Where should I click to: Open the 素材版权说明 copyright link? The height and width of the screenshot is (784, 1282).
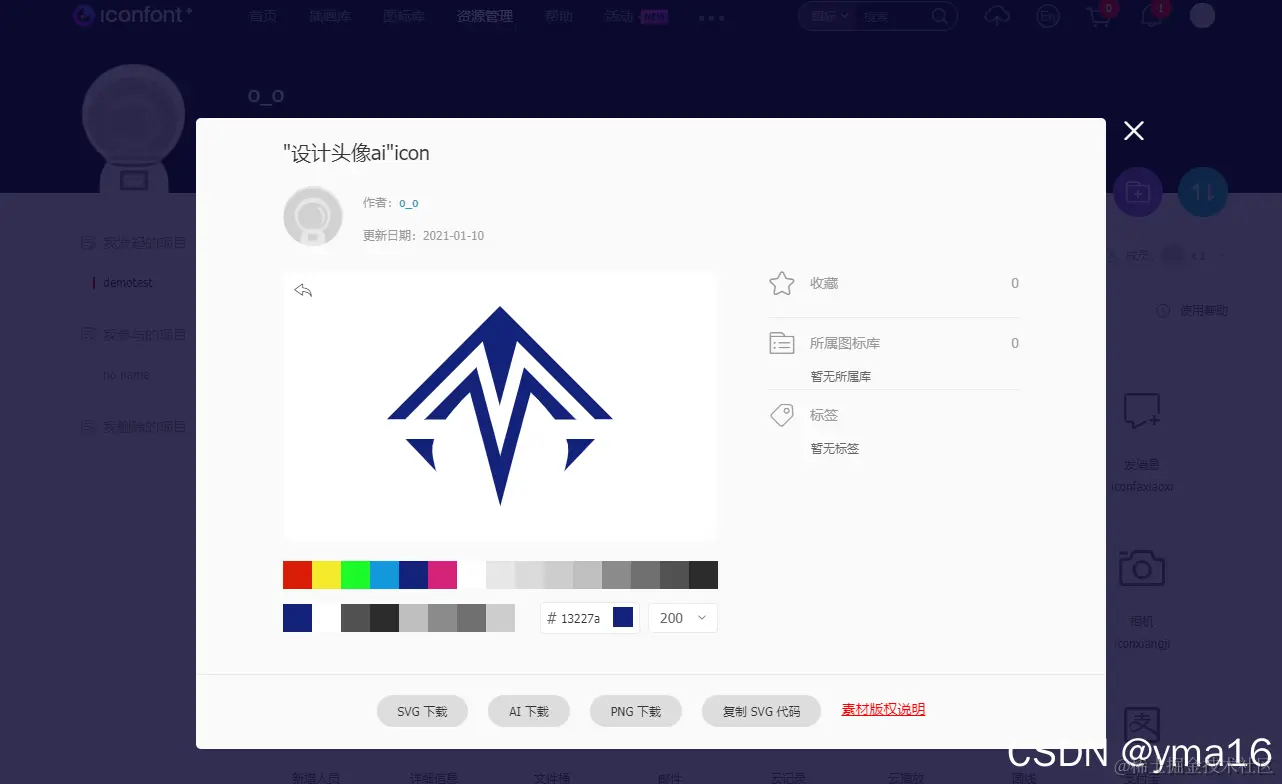[883, 708]
